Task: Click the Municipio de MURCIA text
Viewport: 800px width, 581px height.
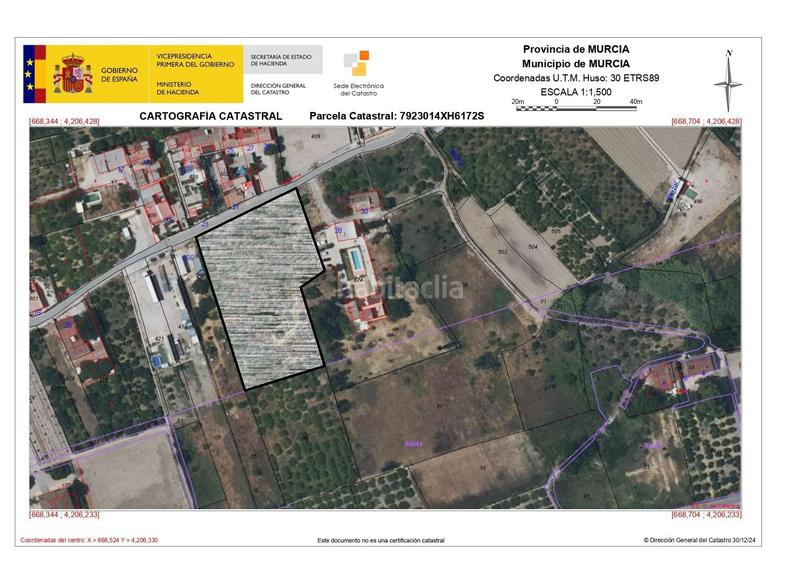Action: click(576, 63)
